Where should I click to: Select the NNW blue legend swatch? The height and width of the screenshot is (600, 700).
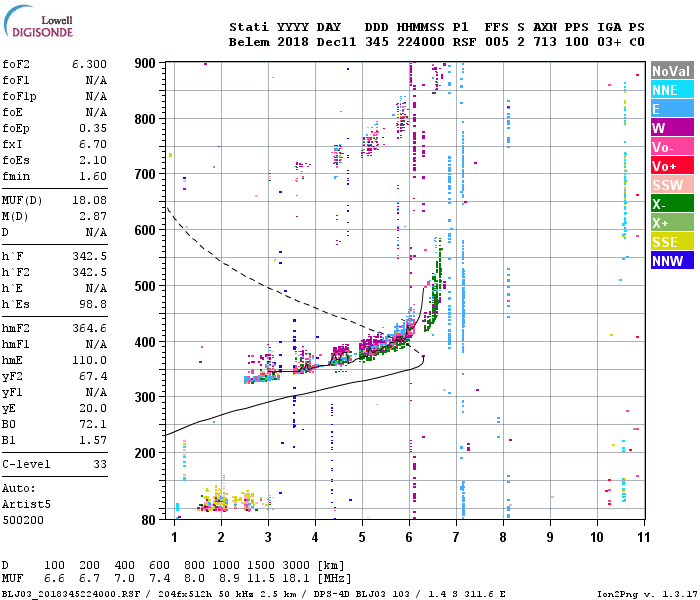(x=672, y=261)
